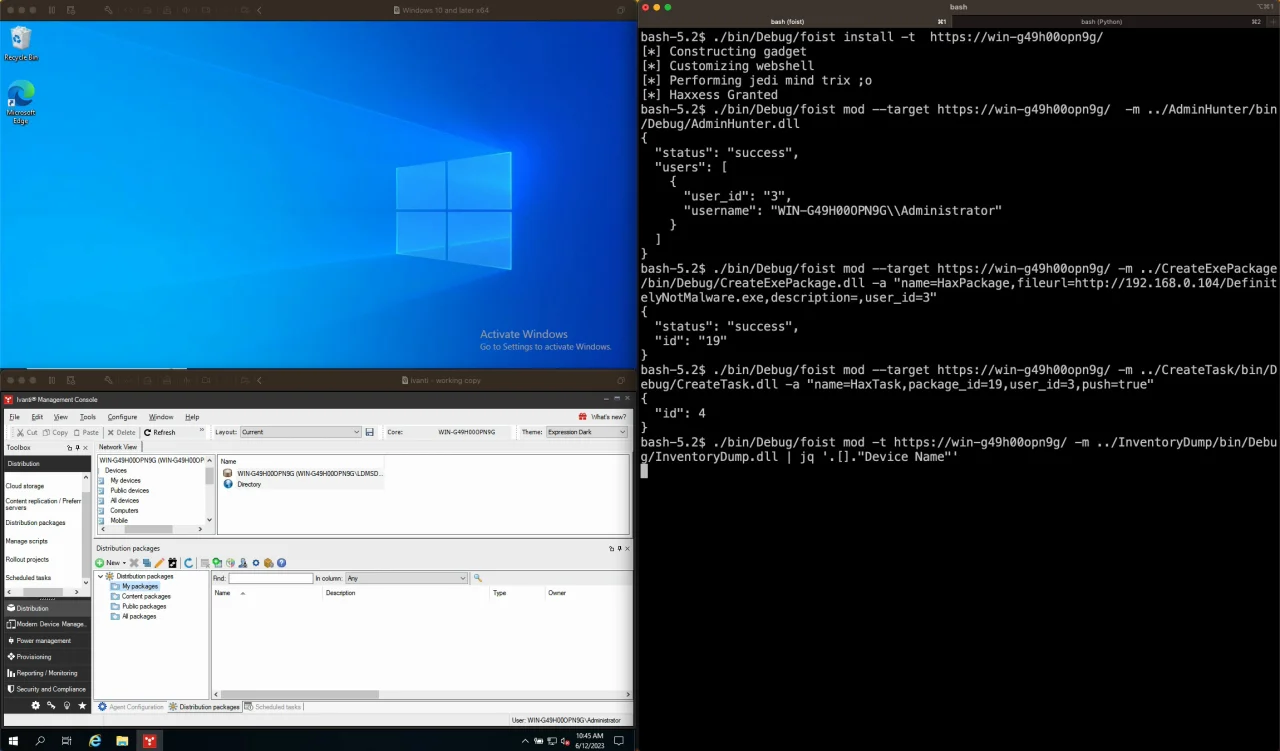This screenshot has width=1280, height=751.
Task: Switch to the Agent Configuration tab
Action: coord(131,707)
